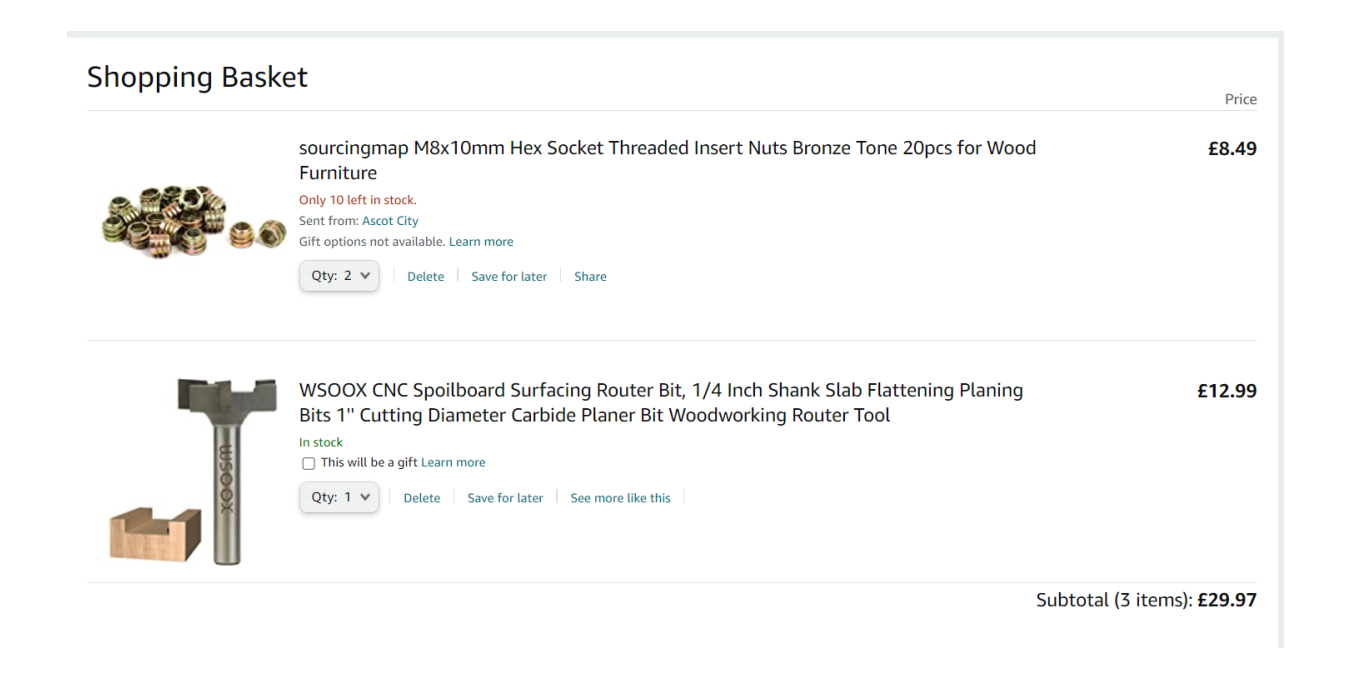Image resolution: width=1350 pixels, height=679 pixels.
Task: Expand the Qty: 2 quantity dropdown
Action: point(339,276)
